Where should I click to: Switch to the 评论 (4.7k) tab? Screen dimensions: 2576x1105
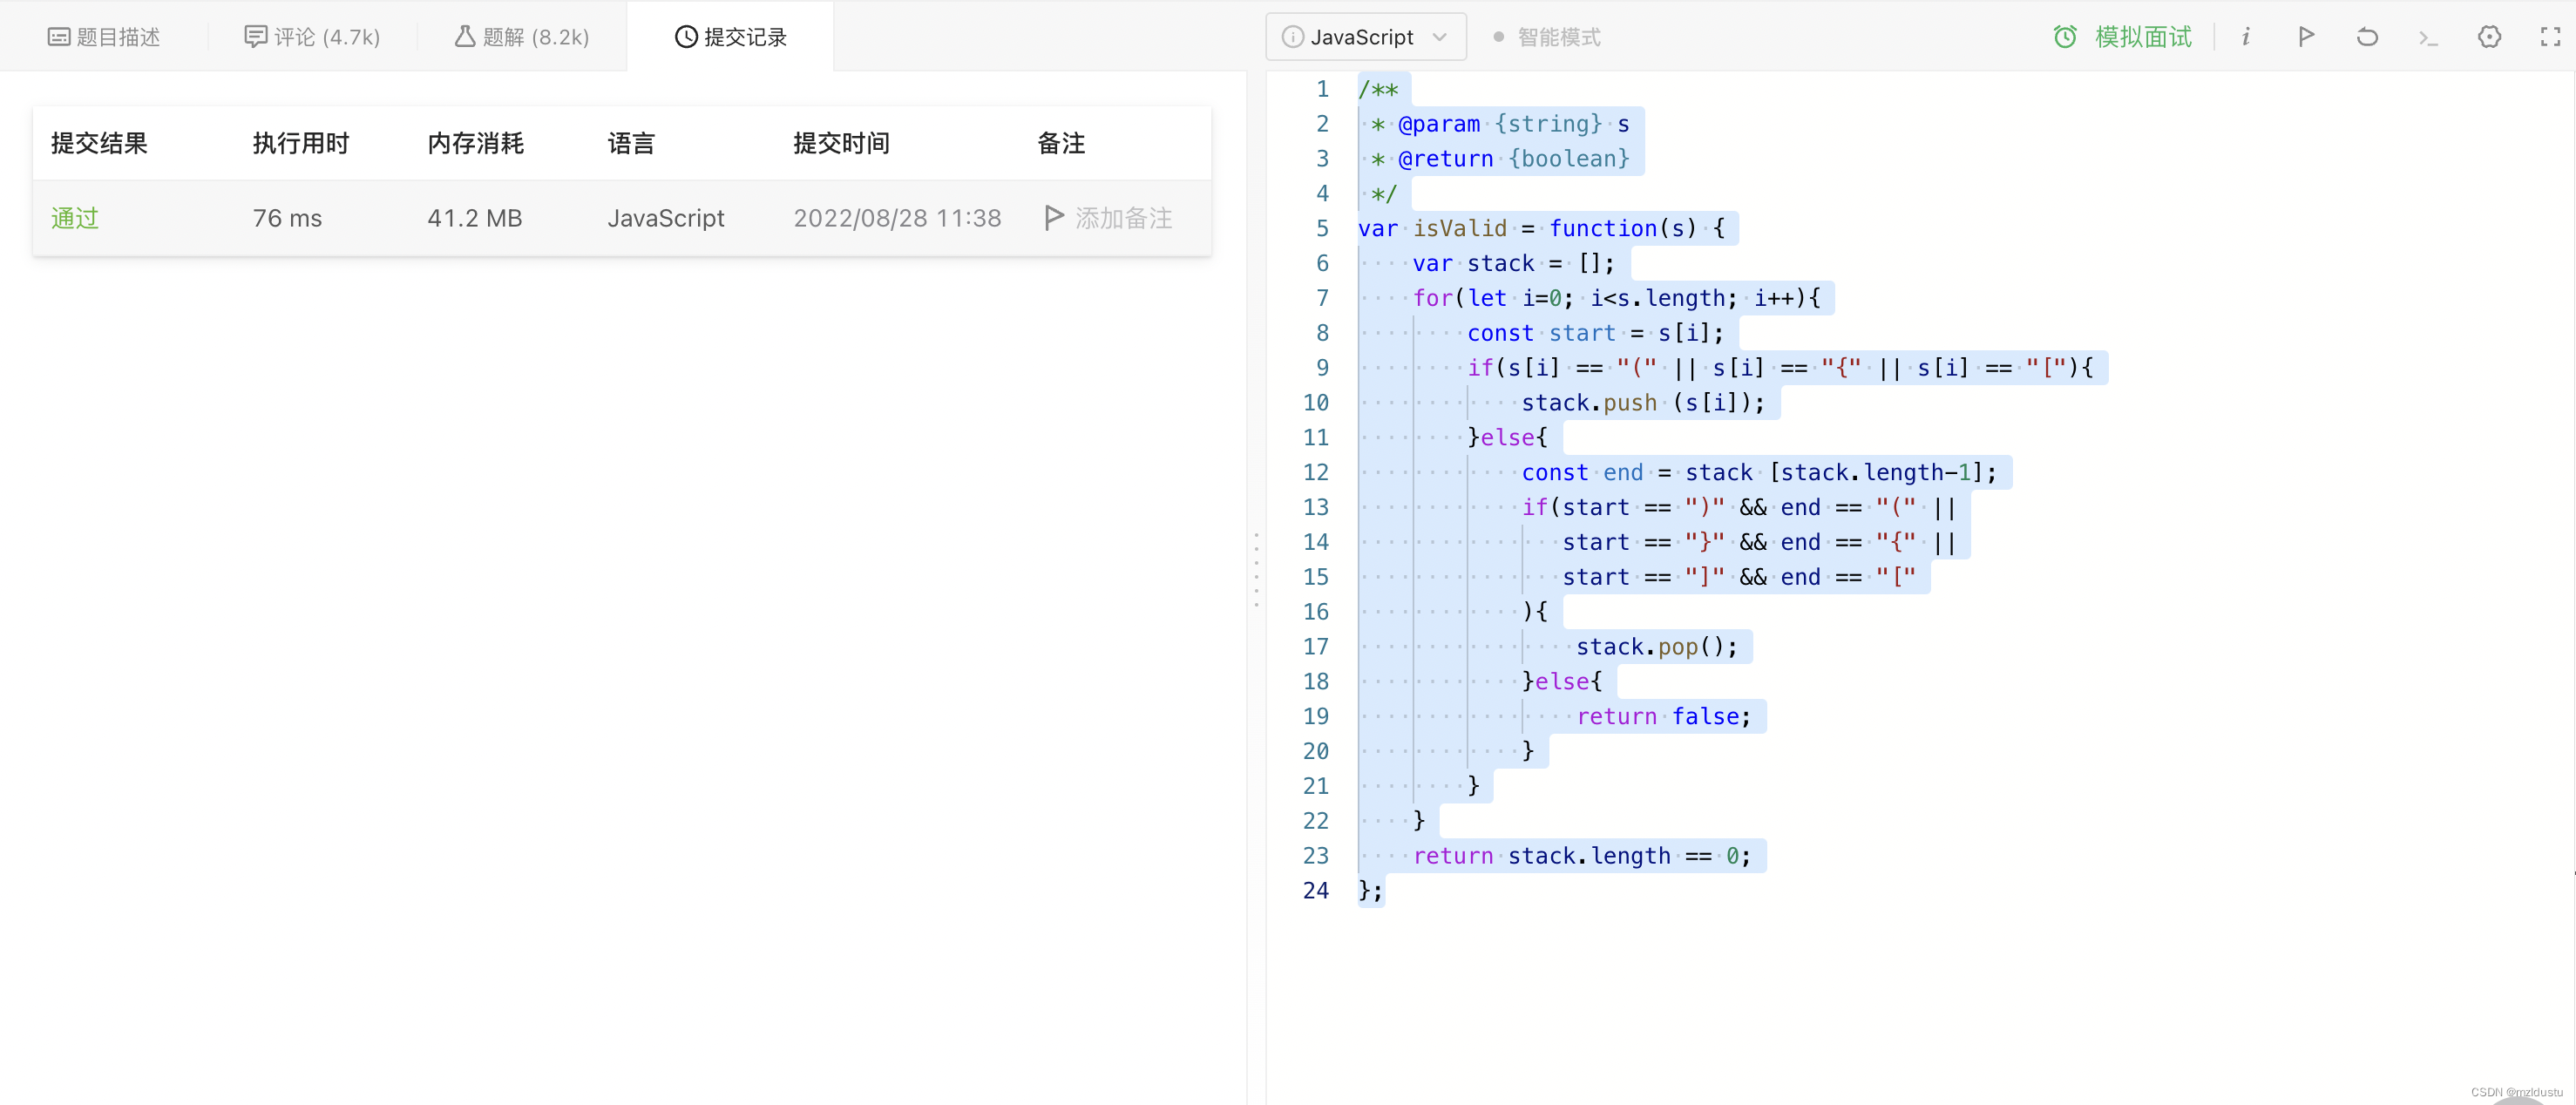(312, 36)
